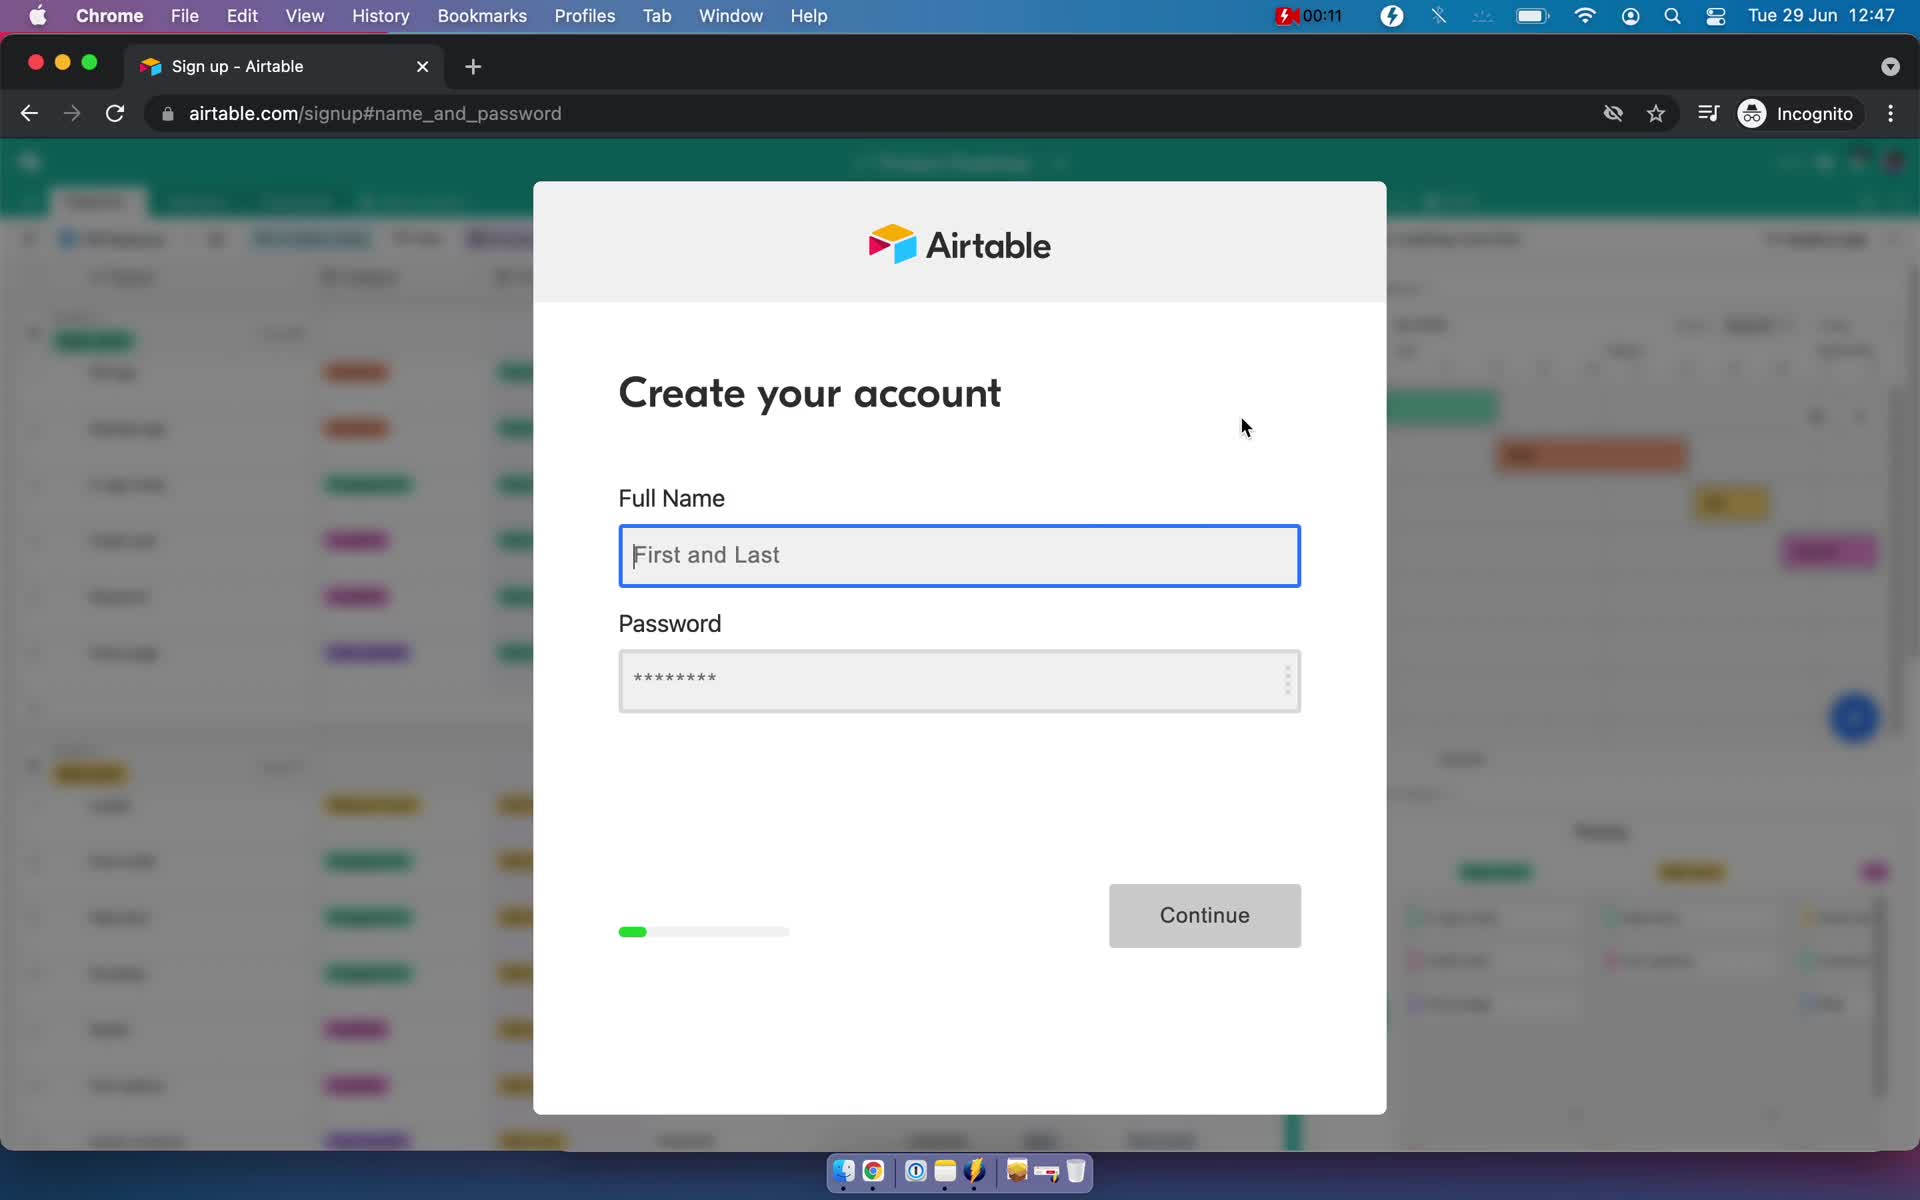Open the Chrome File menu
Screen dimensions: 1920x1200
(184, 15)
